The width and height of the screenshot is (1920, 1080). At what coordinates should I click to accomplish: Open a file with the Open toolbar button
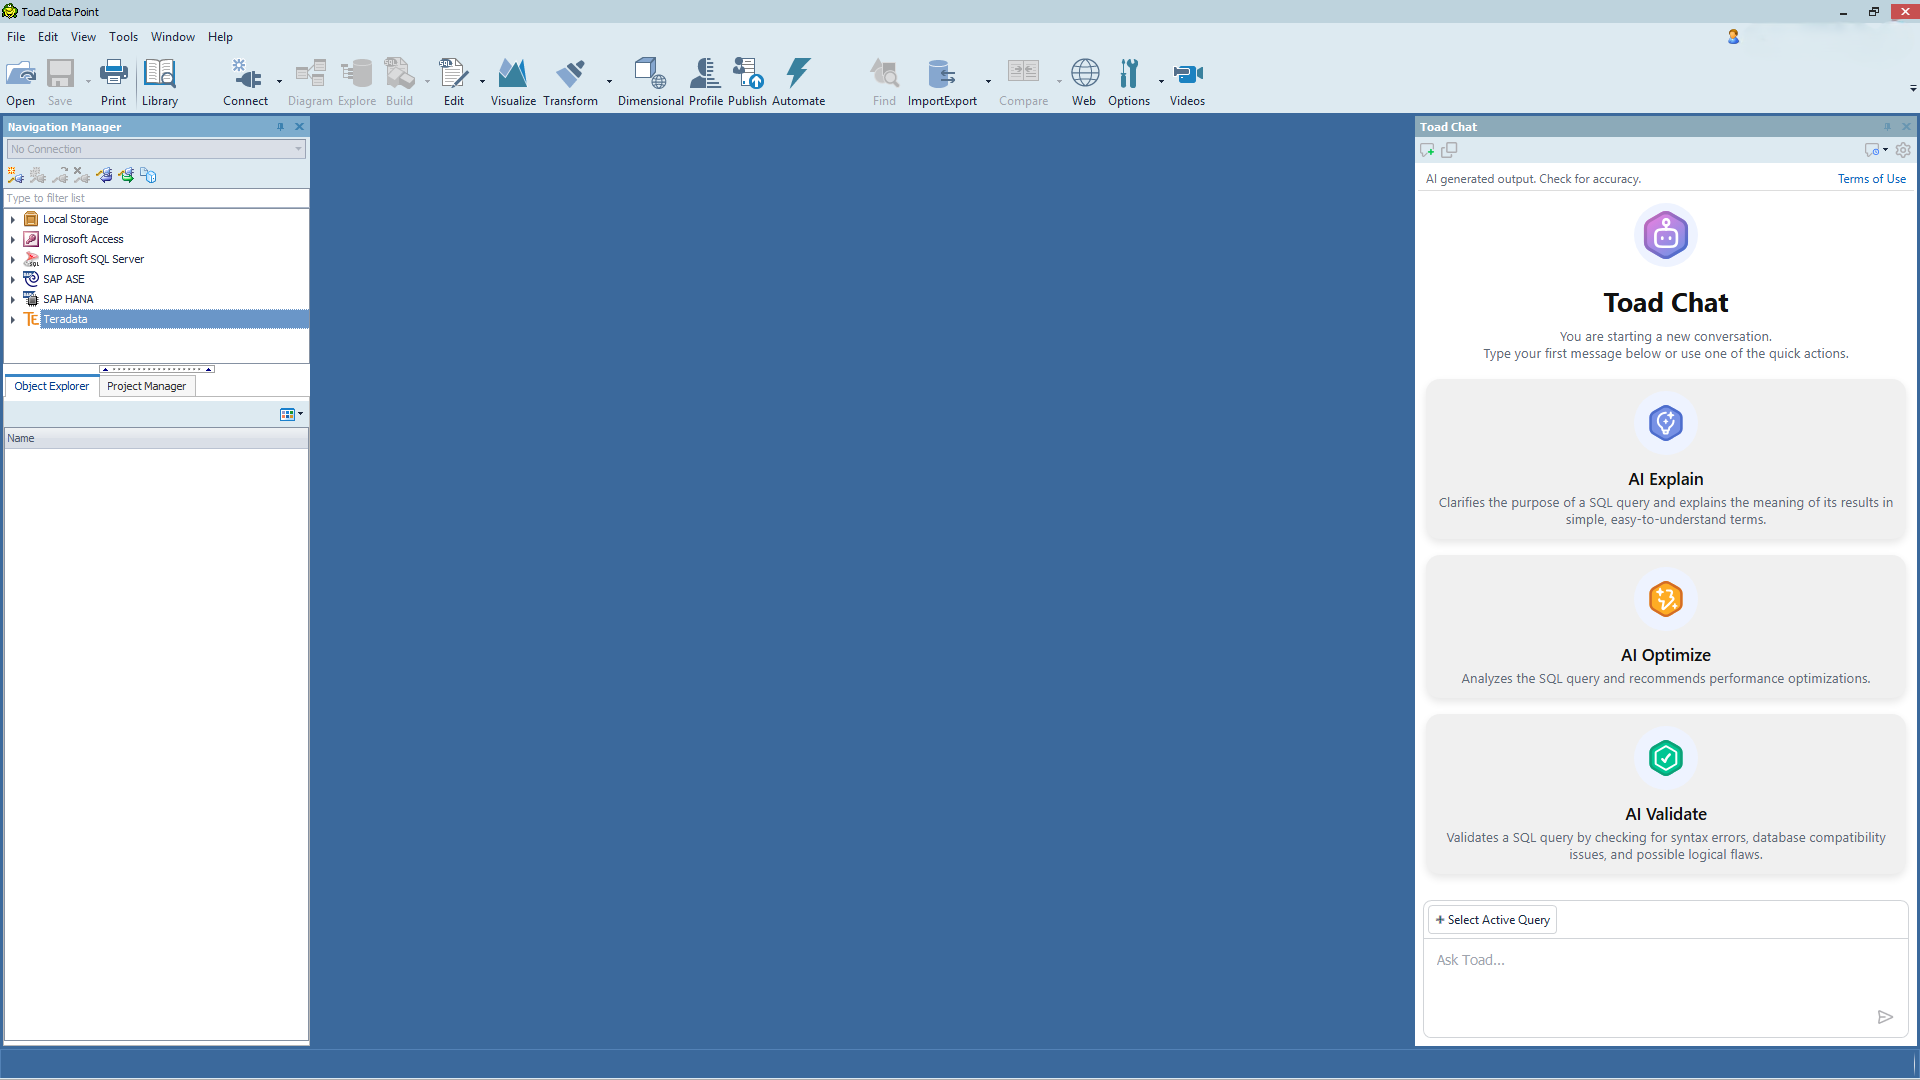click(21, 82)
